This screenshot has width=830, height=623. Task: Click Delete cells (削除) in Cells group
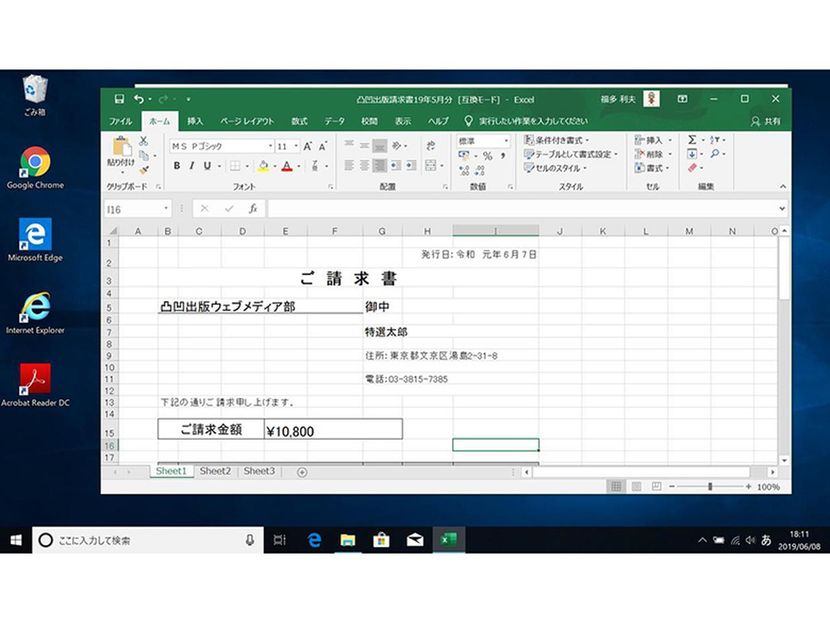pos(653,154)
